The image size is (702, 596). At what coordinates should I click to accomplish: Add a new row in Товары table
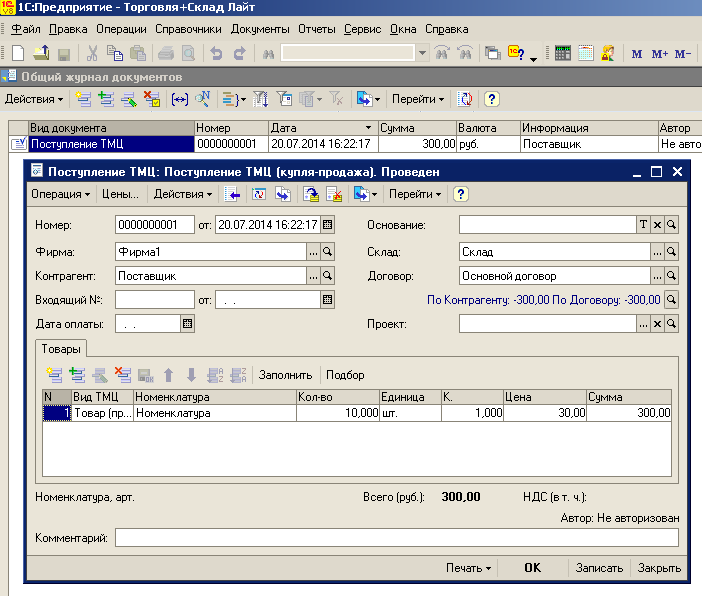[53, 375]
